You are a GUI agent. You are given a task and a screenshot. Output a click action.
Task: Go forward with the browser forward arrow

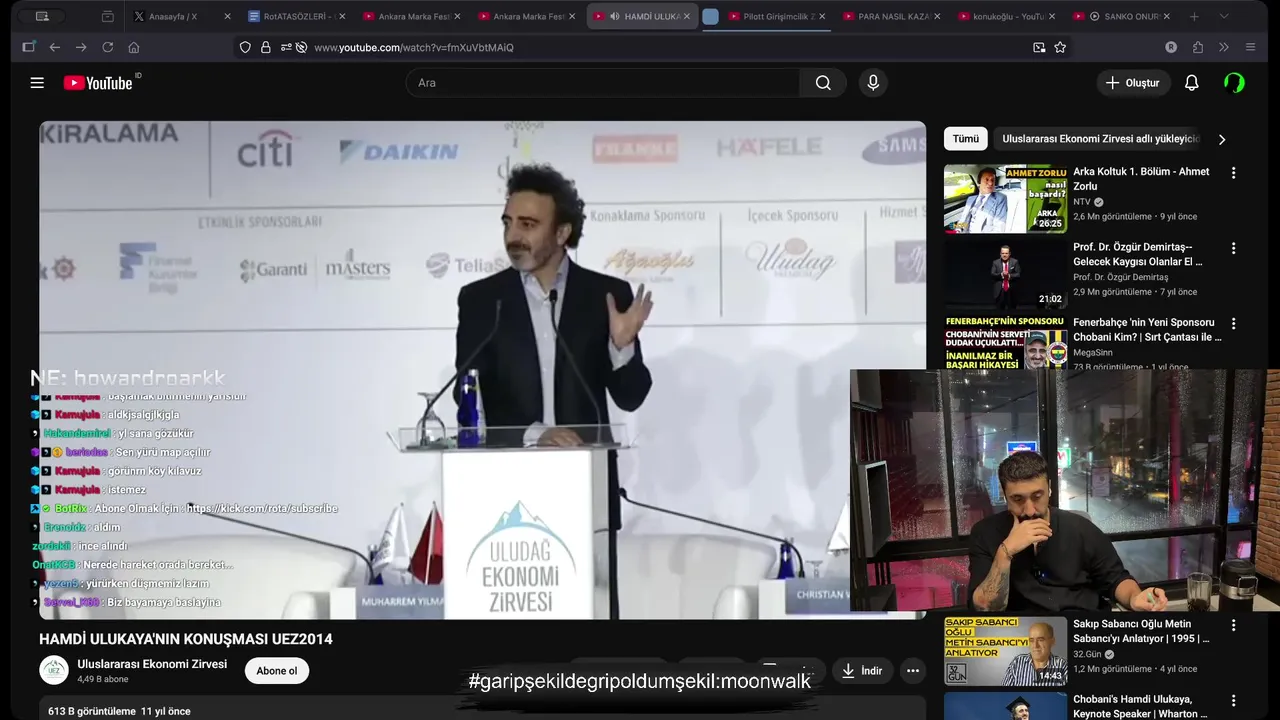coord(81,47)
